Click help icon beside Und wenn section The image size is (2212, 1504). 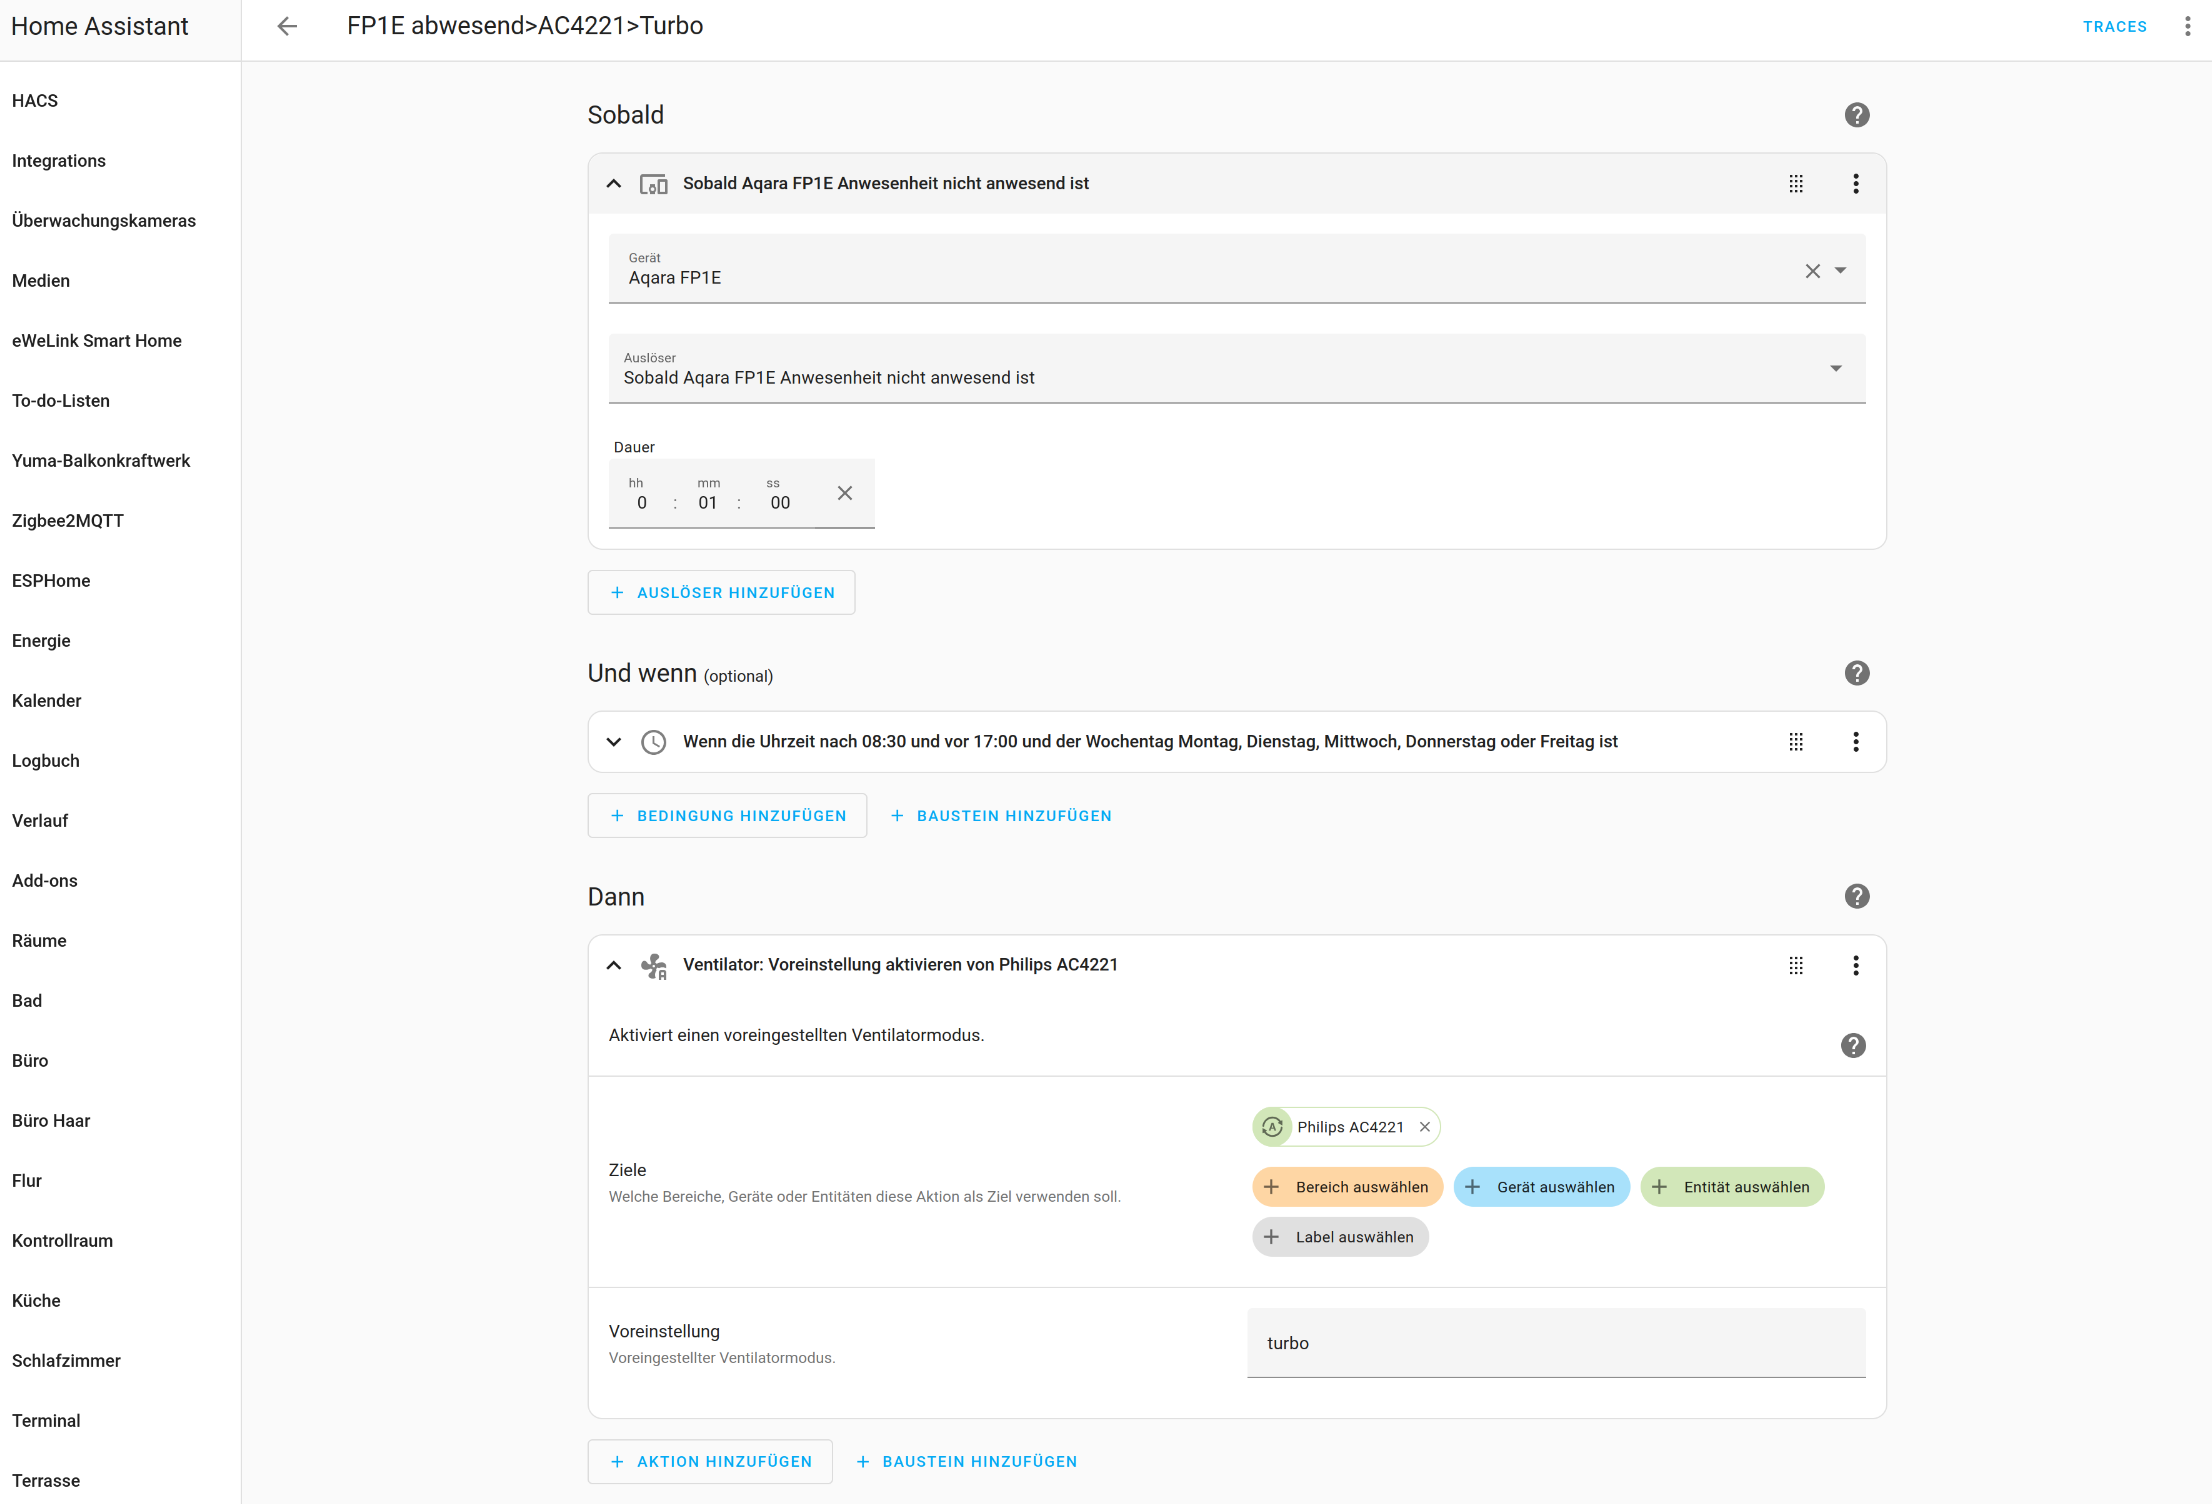1856,673
